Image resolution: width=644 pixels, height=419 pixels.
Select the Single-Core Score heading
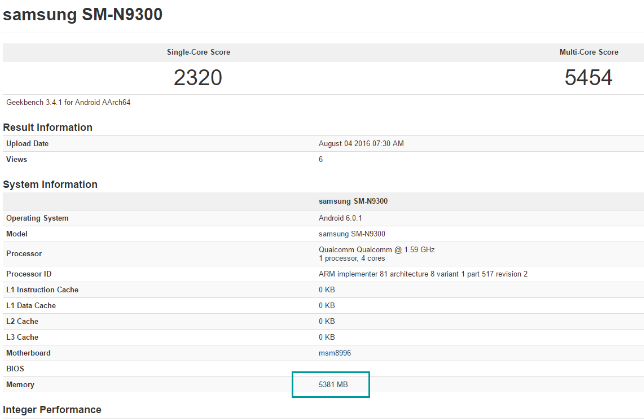tap(198, 52)
